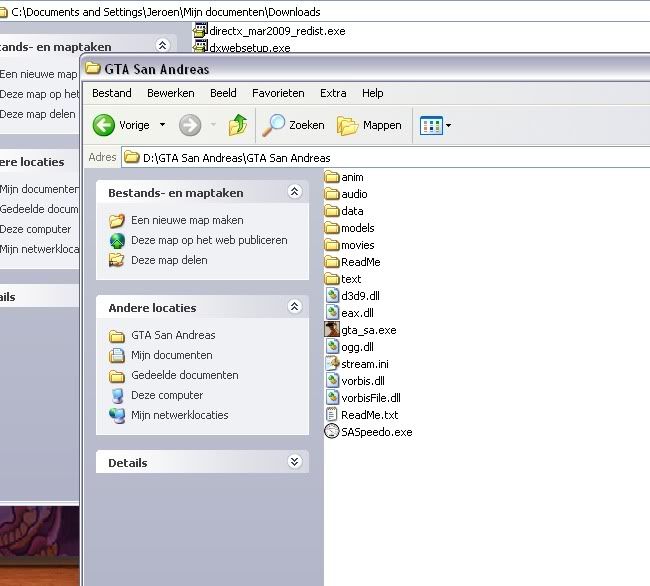Viewport: 650px width, 586px height.
Task: Expand the Details panel
Action: pos(294,461)
